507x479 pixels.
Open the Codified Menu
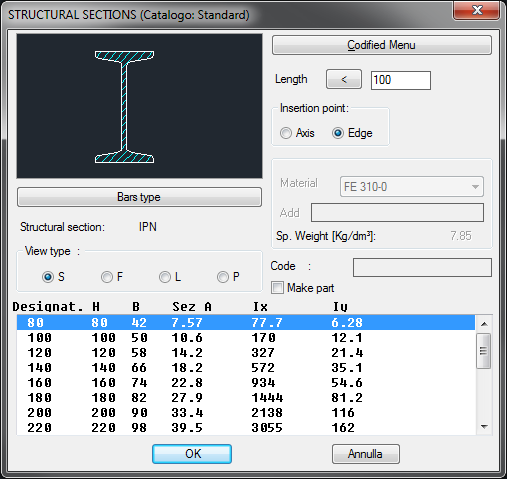(382, 45)
